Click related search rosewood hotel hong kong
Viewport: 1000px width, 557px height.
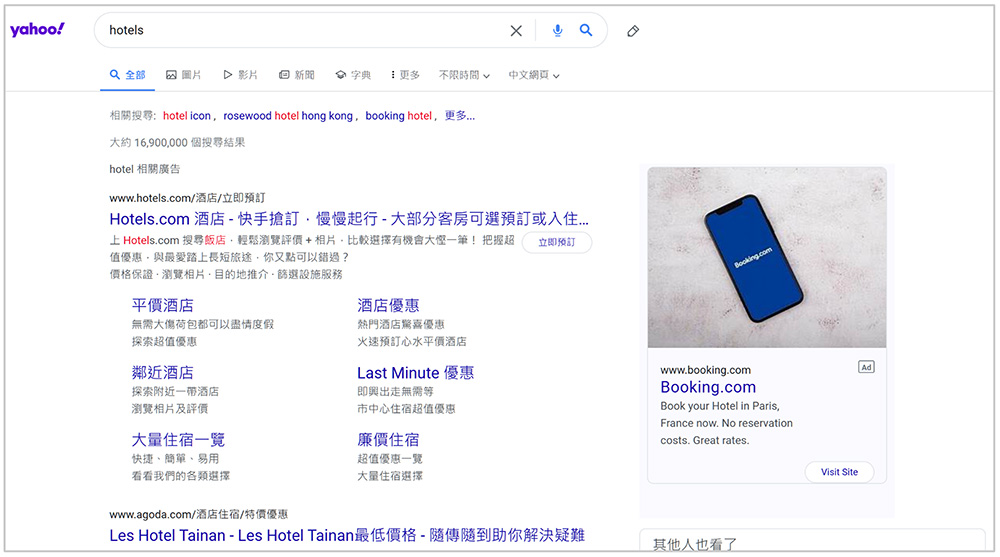pos(288,115)
